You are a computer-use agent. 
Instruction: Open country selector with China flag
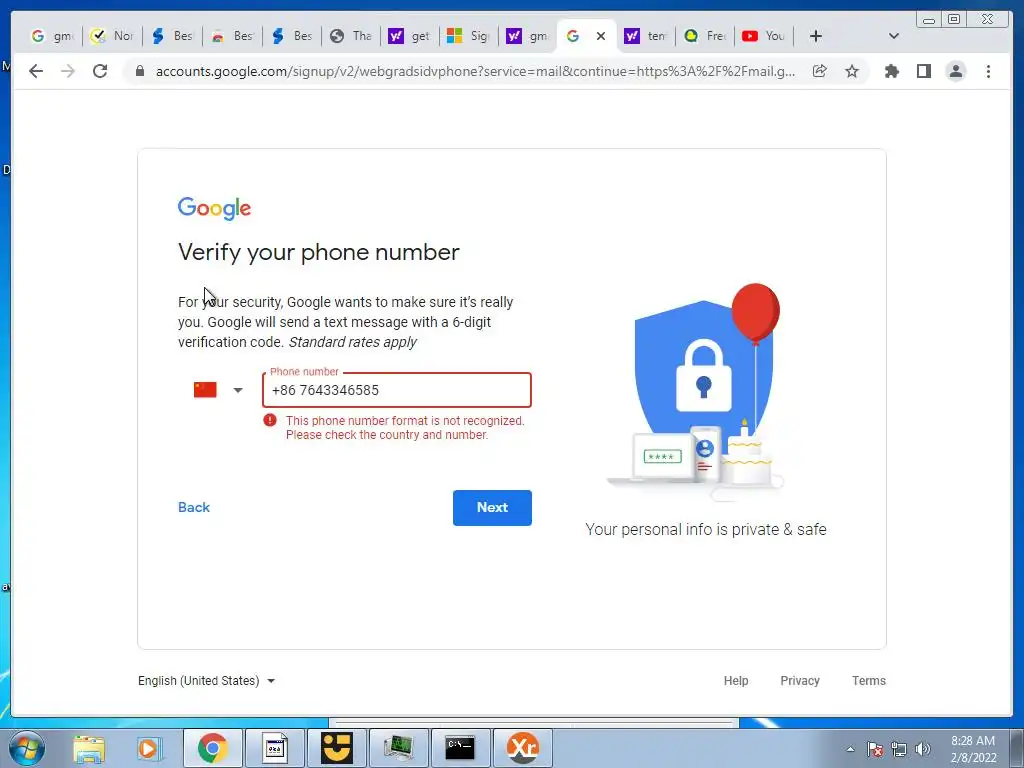coord(219,390)
